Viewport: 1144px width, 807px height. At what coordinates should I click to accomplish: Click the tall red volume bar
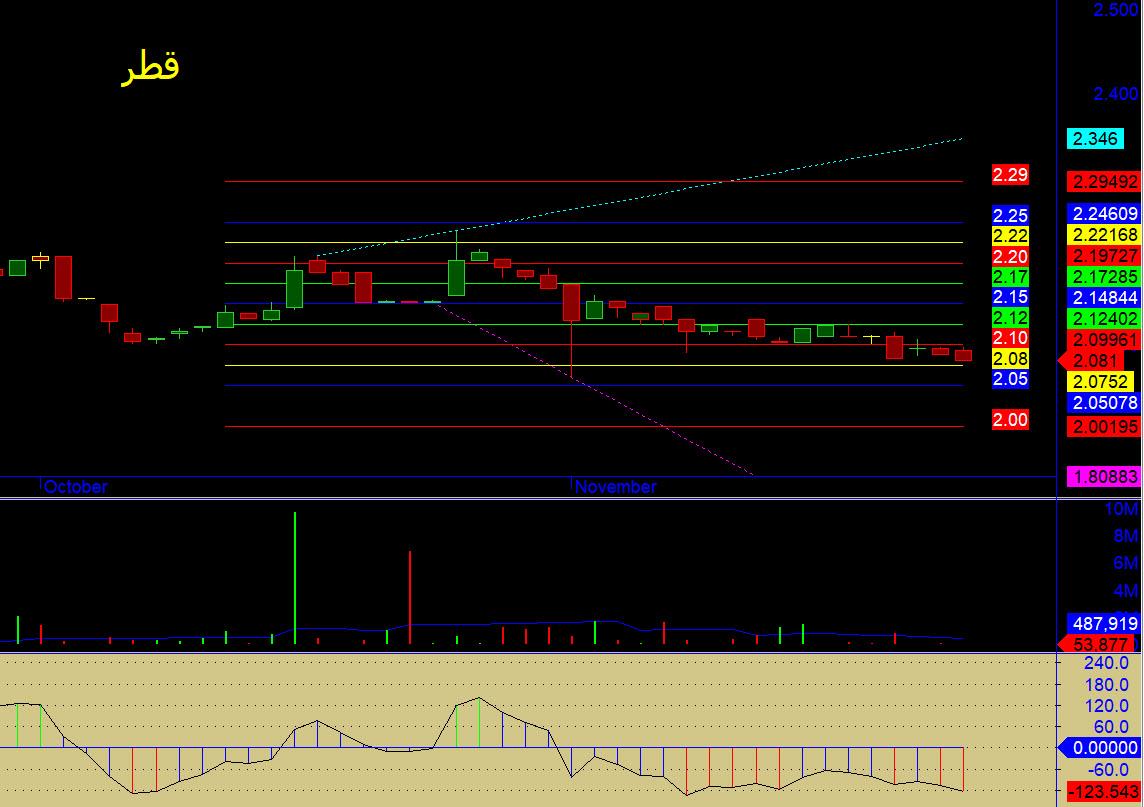(410, 598)
